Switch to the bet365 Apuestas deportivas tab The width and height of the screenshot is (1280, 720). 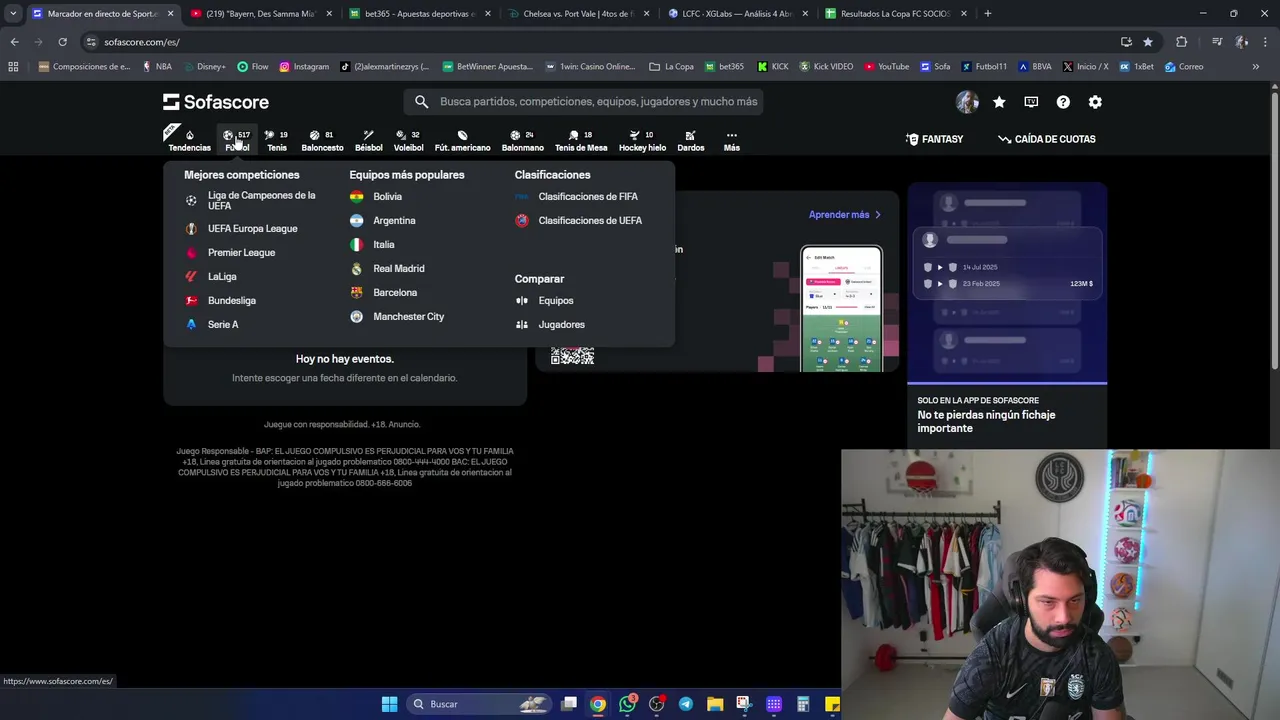[419, 14]
